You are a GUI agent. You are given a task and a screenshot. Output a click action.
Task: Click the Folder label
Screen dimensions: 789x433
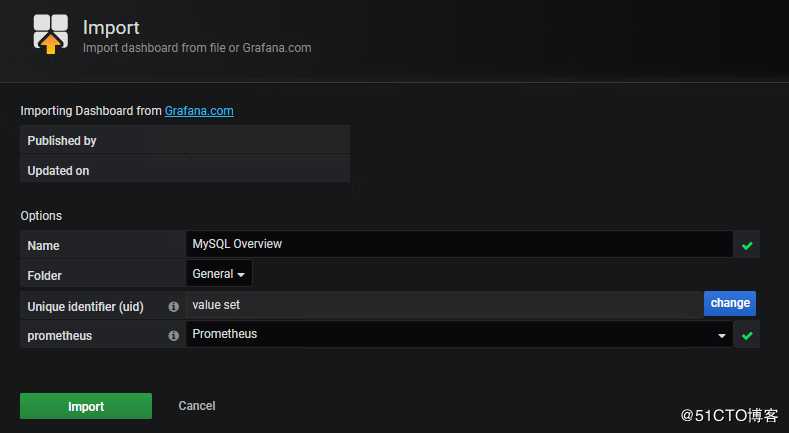coord(46,275)
